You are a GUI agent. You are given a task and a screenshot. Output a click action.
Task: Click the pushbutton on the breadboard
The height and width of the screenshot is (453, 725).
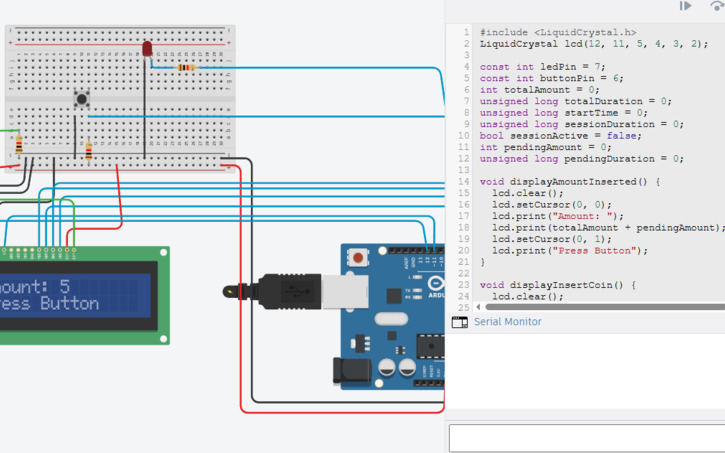point(82,99)
